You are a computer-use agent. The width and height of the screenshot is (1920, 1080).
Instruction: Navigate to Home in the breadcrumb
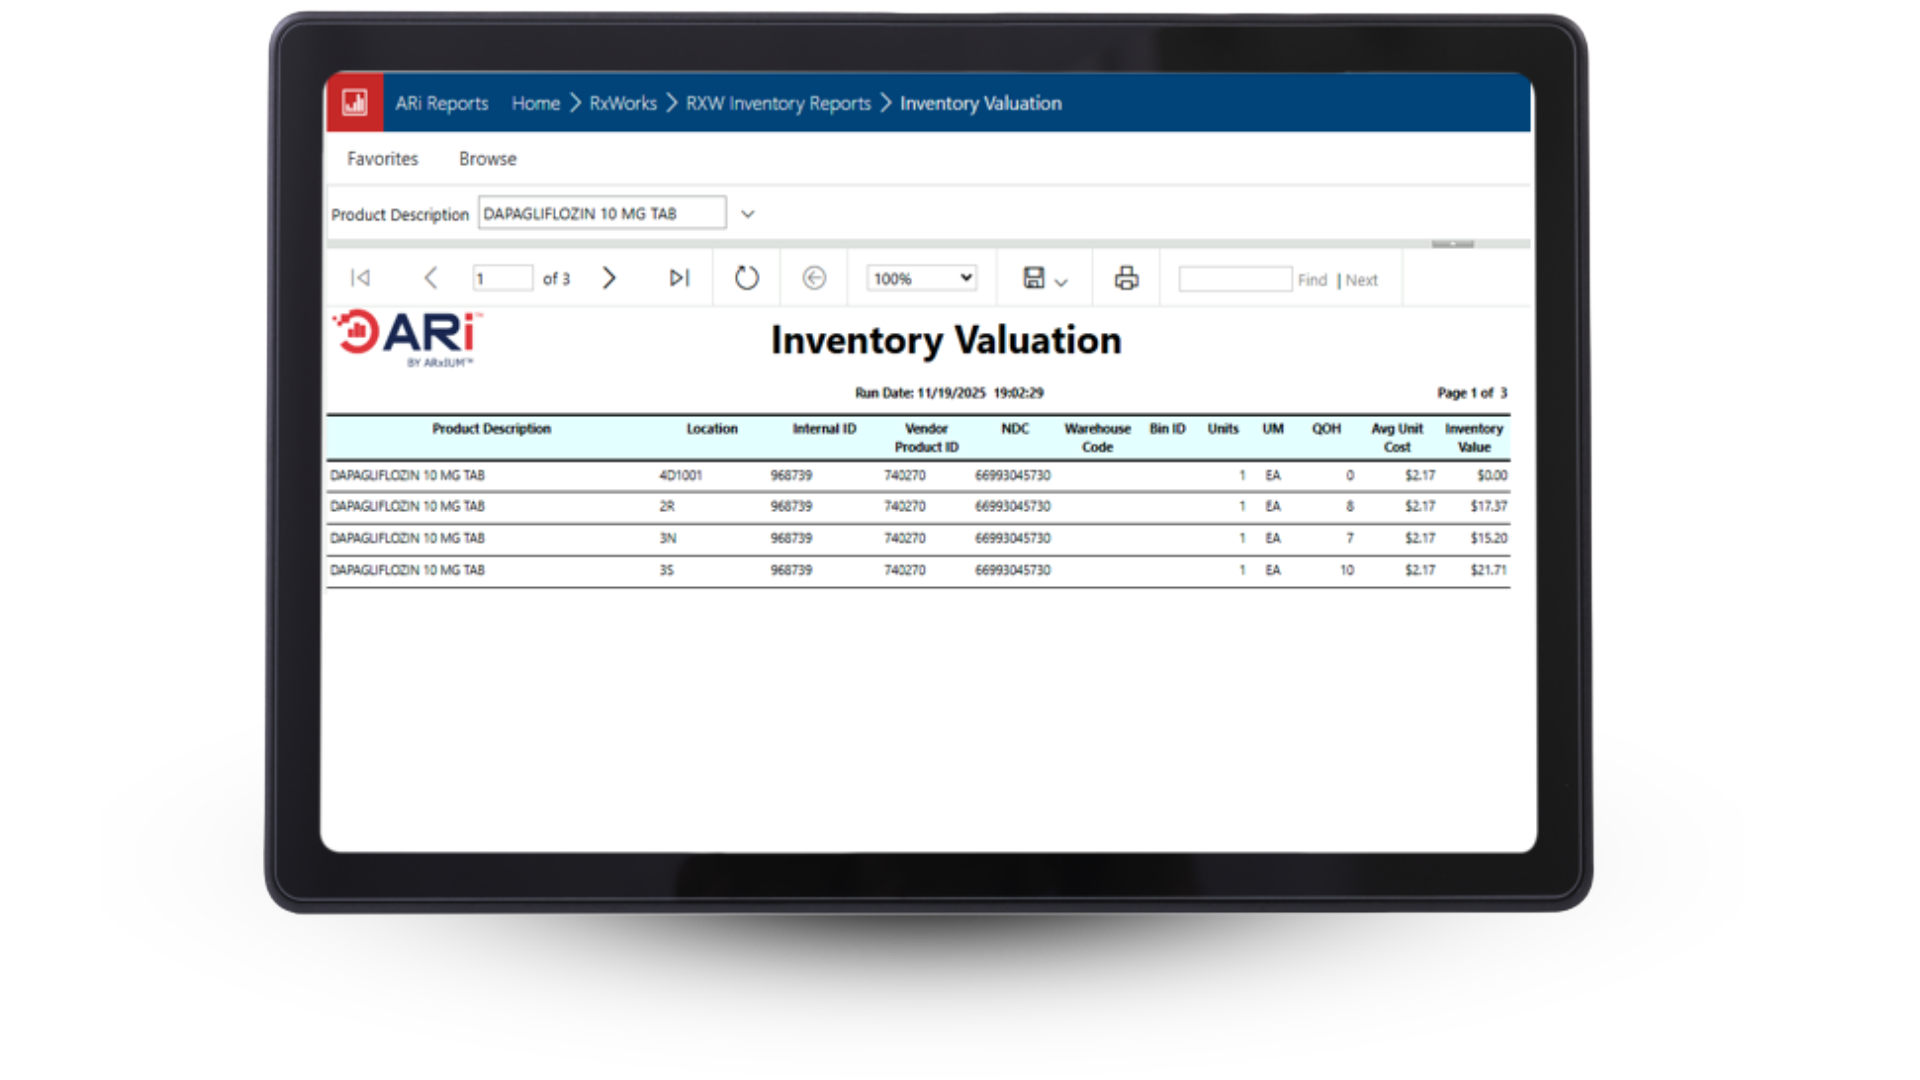535,103
